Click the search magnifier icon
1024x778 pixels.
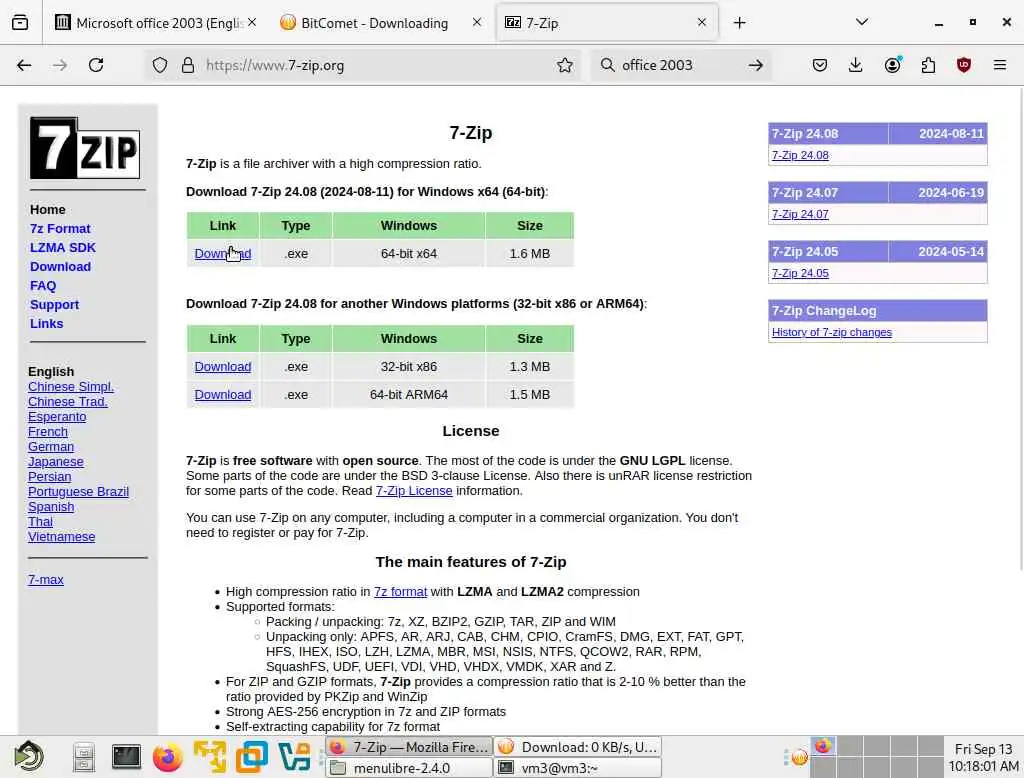point(607,65)
